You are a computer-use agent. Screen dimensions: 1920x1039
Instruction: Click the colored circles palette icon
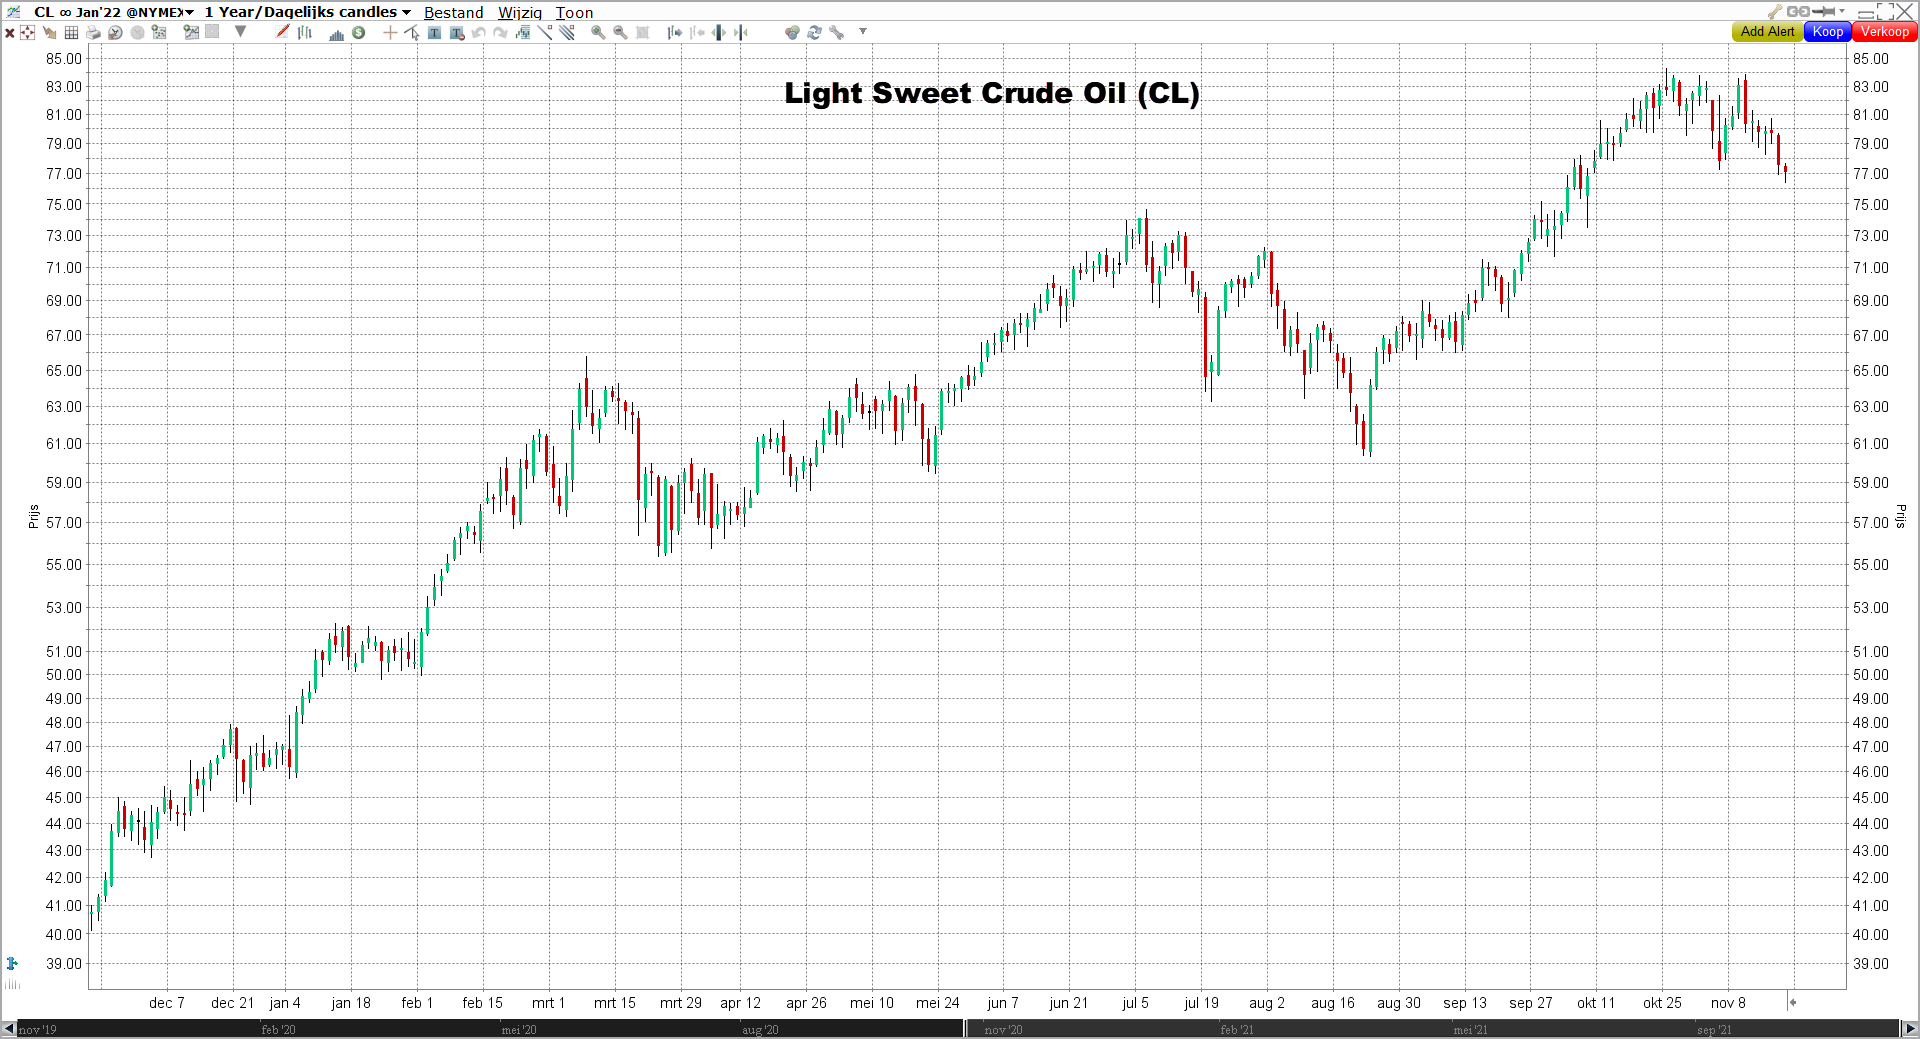coord(792,33)
